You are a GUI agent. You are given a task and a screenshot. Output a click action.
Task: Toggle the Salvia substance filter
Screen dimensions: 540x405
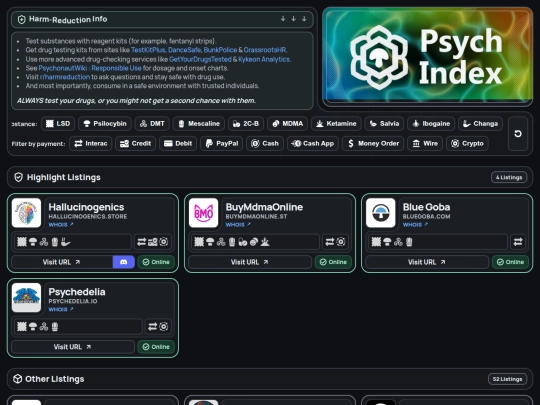[384, 124]
